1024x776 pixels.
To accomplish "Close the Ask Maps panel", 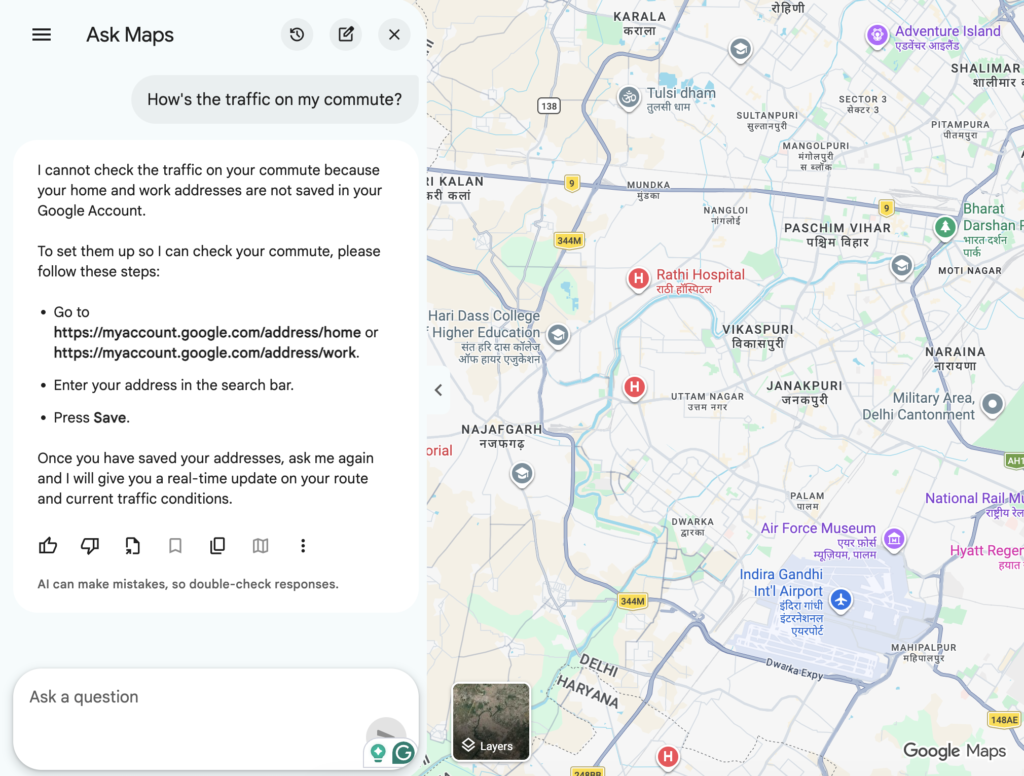I will tap(394, 35).
